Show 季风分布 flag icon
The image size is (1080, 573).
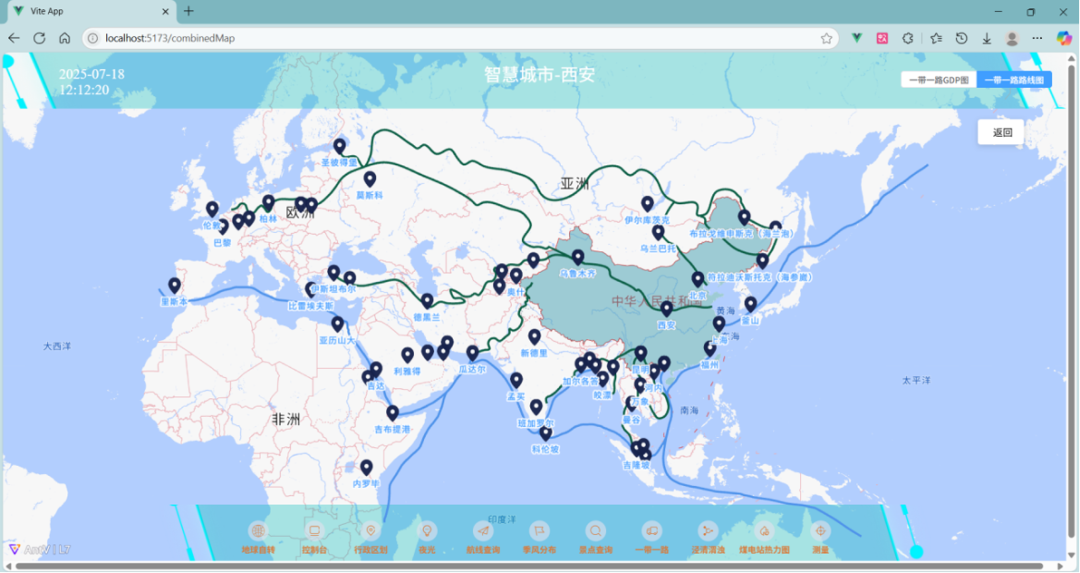(x=539, y=531)
